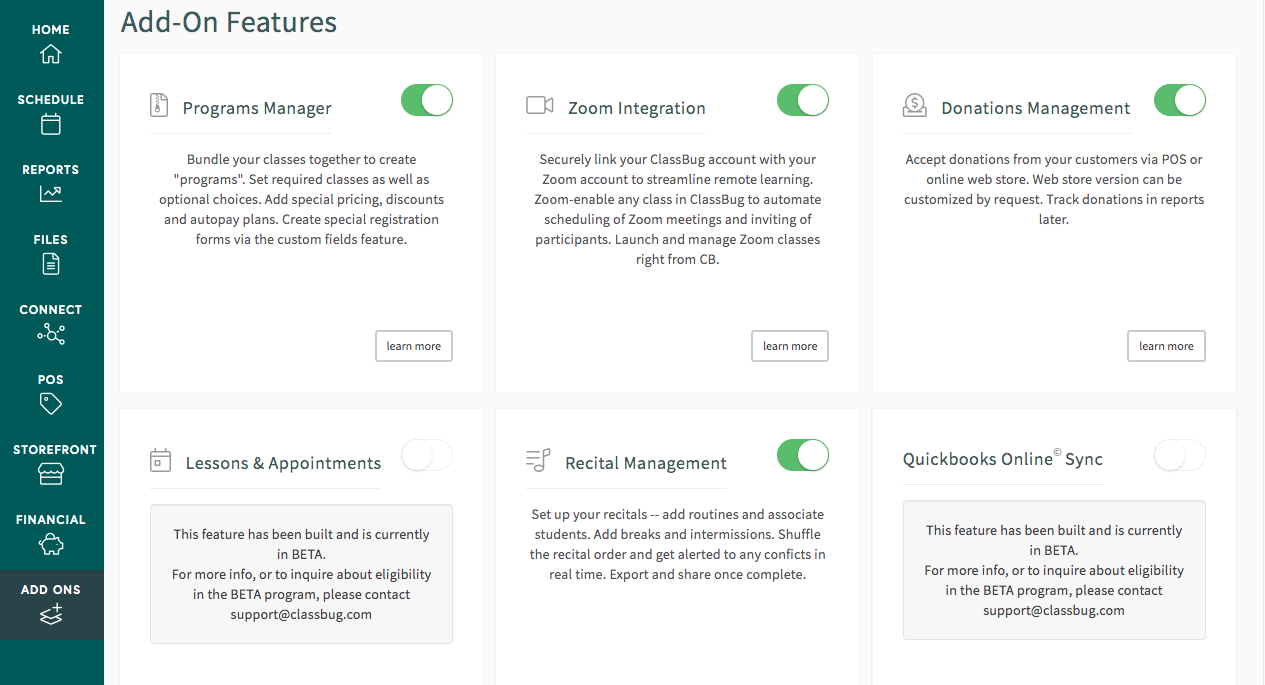Enable the Lessons & Appointments toggle

click(x=427, y=456)
